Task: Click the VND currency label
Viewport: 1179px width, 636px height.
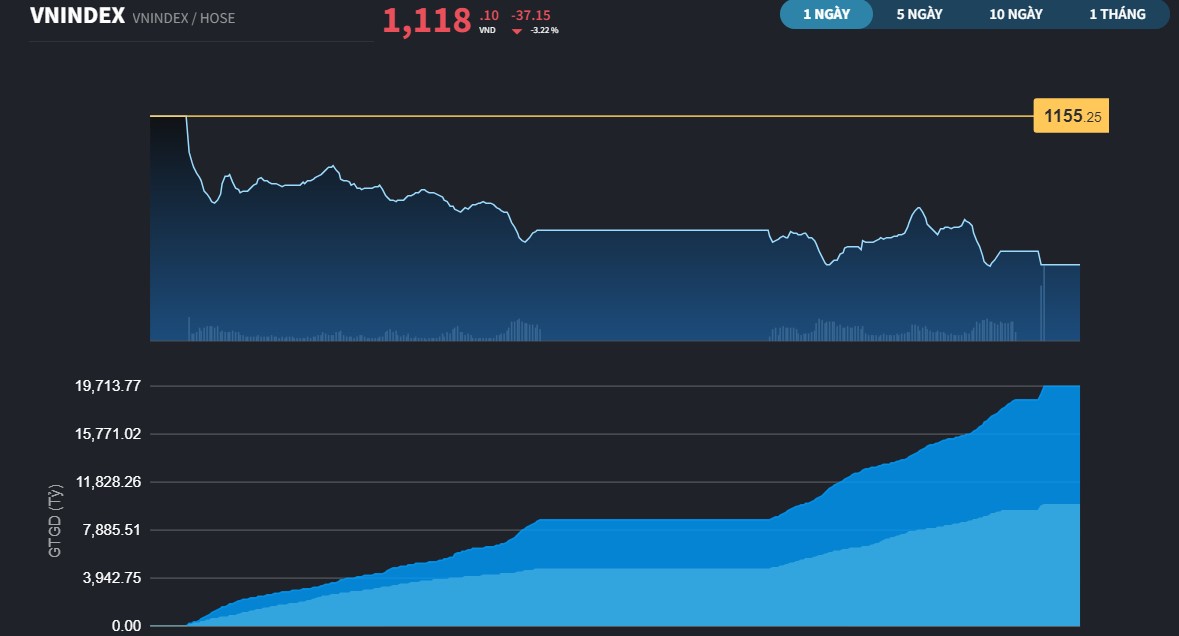Action: point(487,30)
